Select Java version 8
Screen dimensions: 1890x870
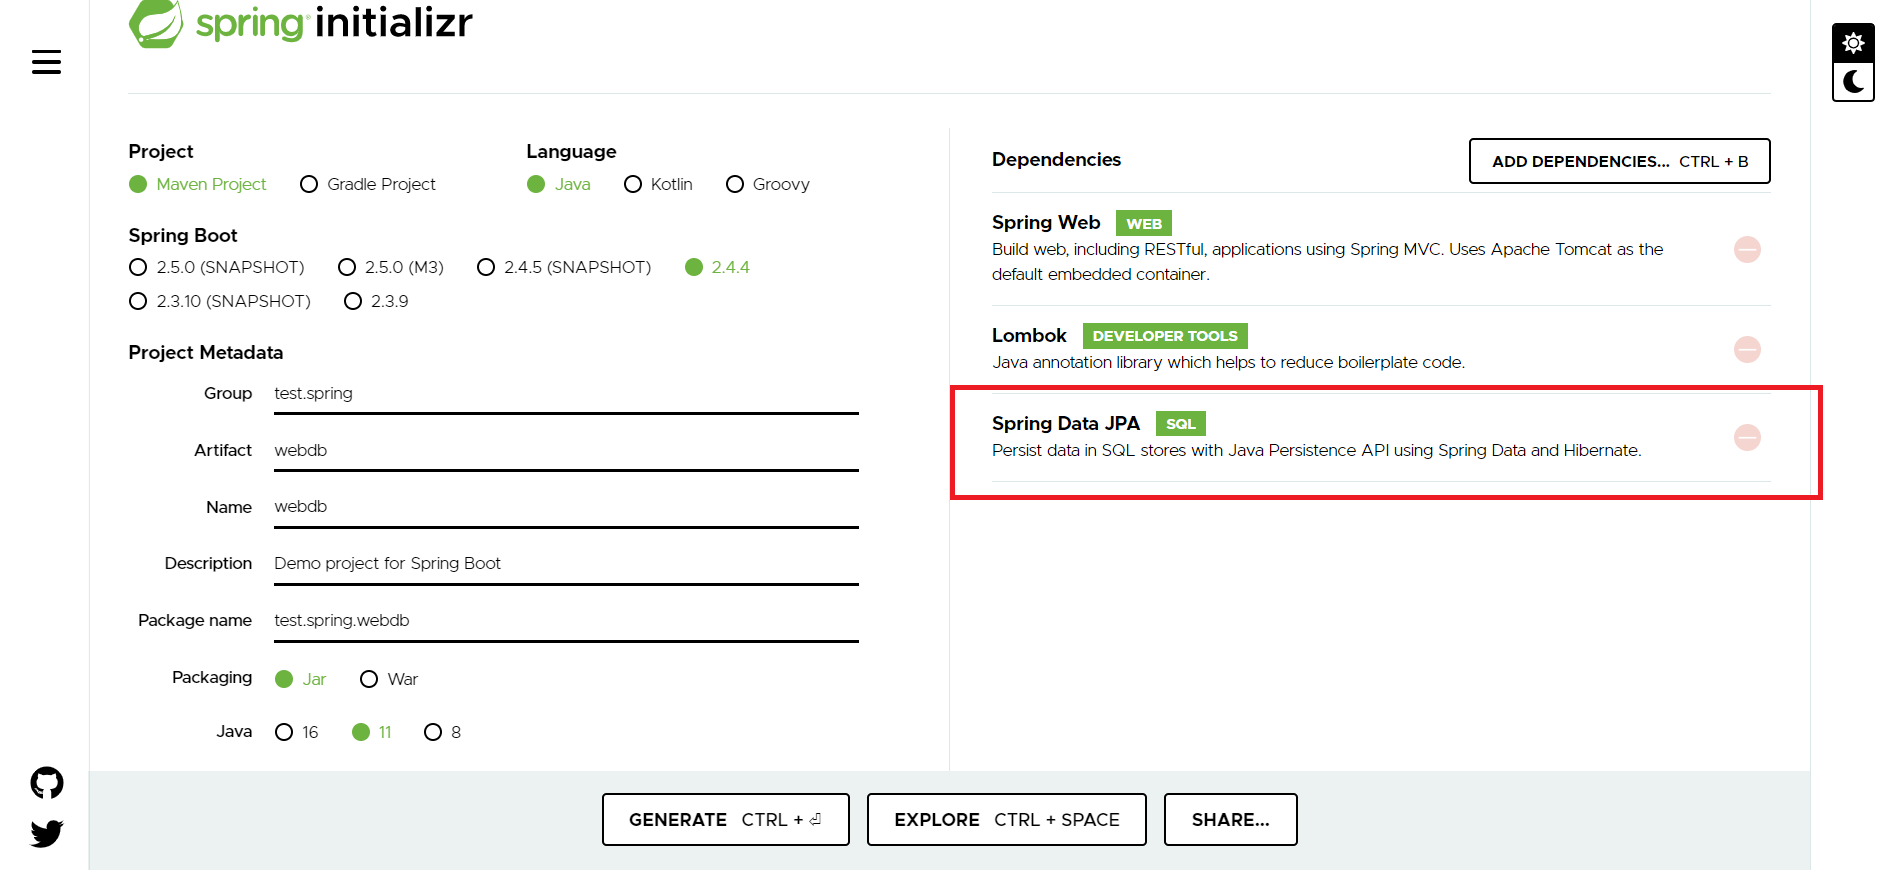click(x=443, y=732)
